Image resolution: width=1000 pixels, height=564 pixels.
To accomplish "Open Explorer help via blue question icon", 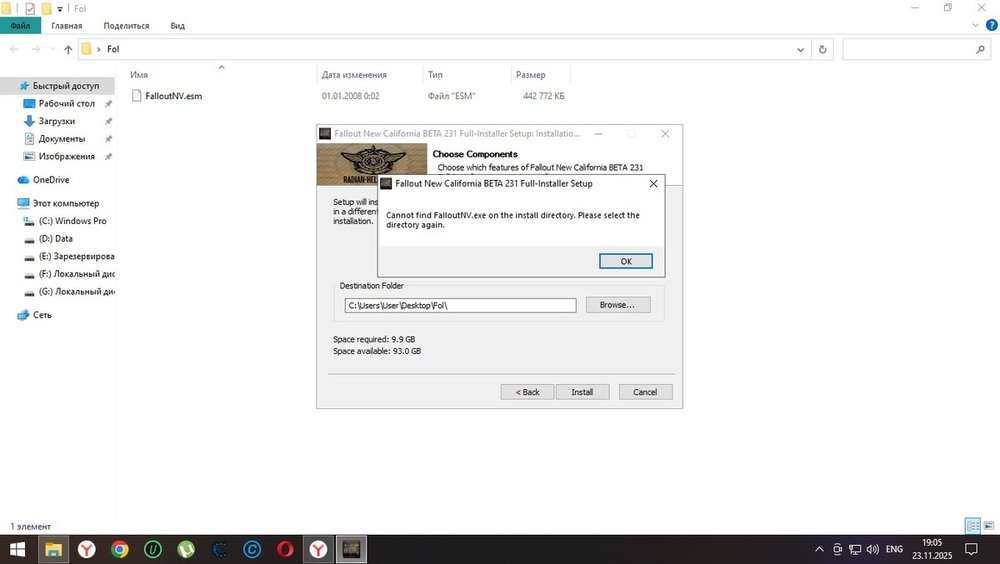I will [x=992, y=26].
